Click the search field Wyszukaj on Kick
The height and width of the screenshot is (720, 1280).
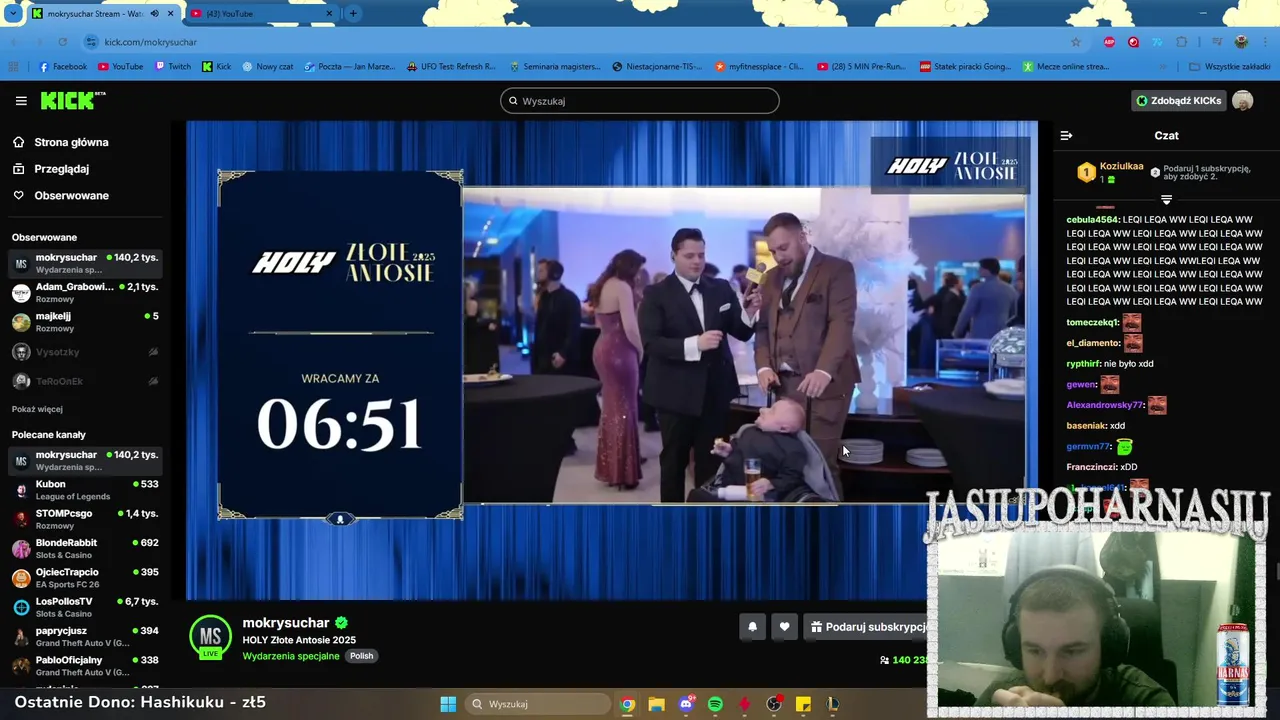coord(640,101)
